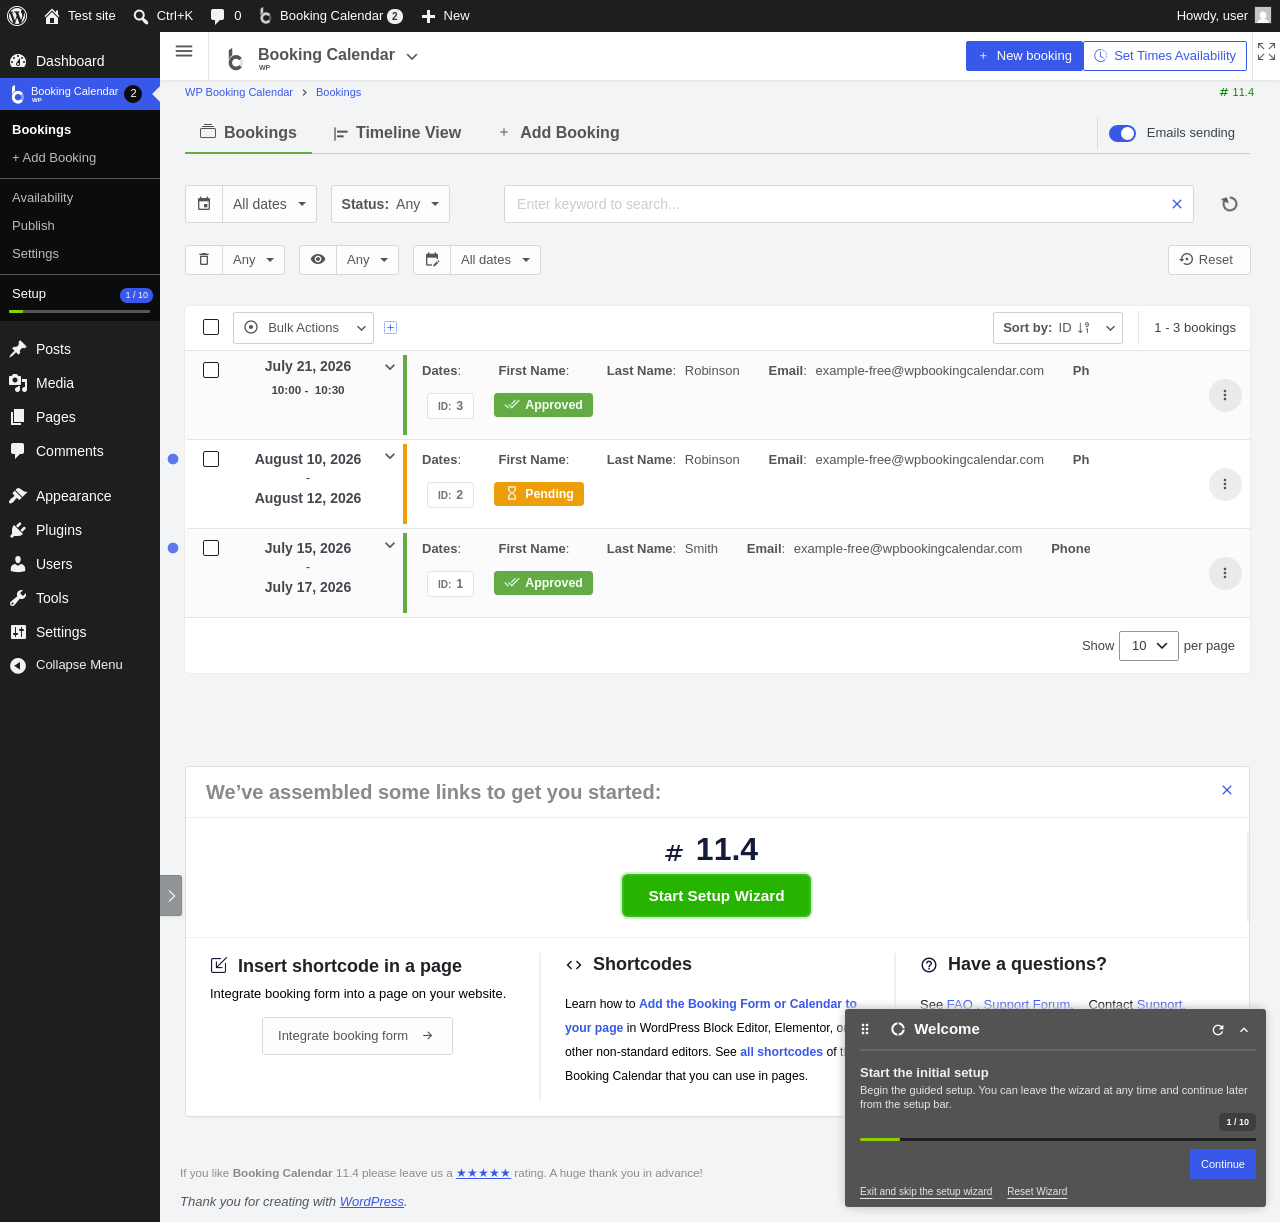
Task: Select checkbox for July 15, 2026 booking
Action: 211,548
